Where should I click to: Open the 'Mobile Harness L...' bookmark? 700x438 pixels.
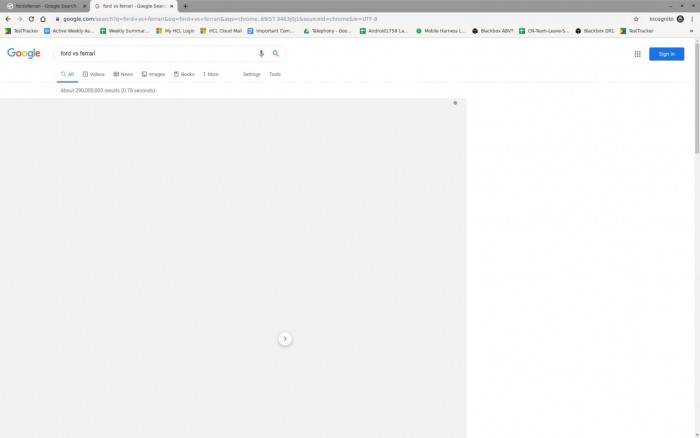coord(441,31)
